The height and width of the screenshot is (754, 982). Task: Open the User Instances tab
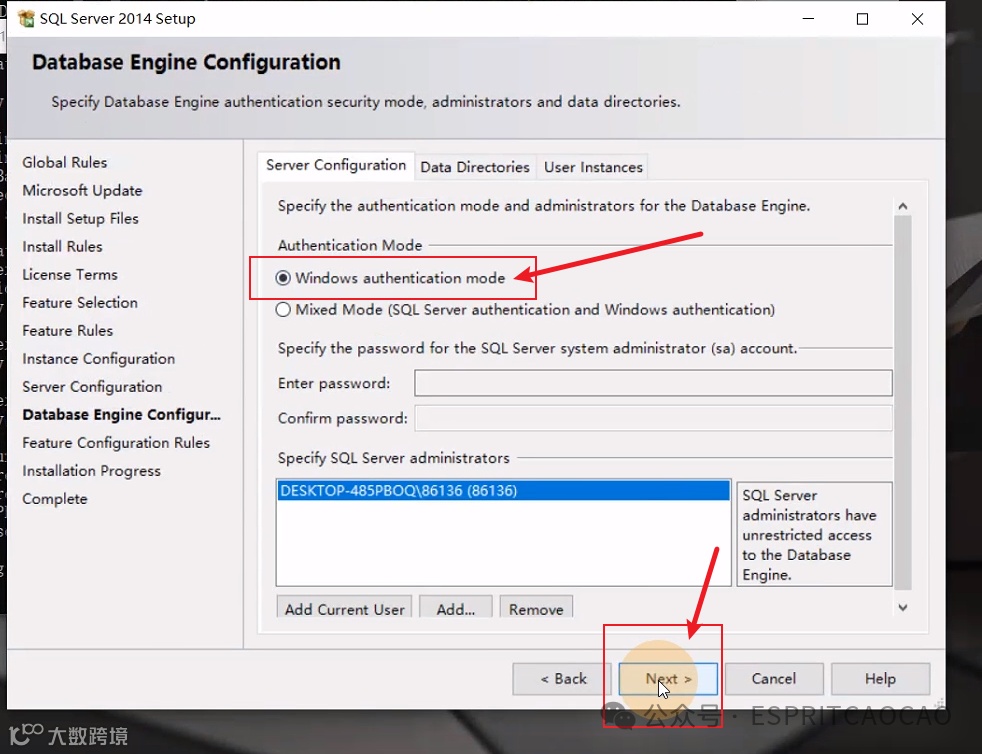point(593,167)
